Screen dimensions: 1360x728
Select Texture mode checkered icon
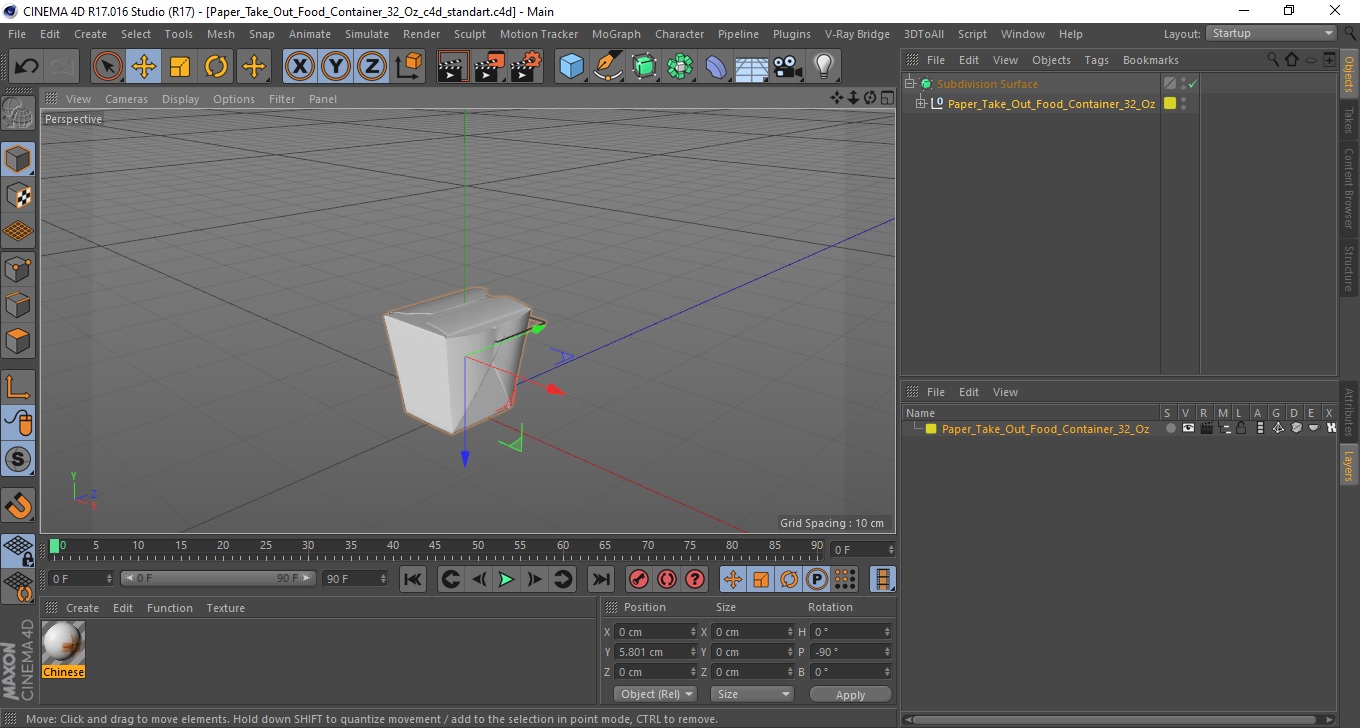pyautogui.click(x=18, y=196)
